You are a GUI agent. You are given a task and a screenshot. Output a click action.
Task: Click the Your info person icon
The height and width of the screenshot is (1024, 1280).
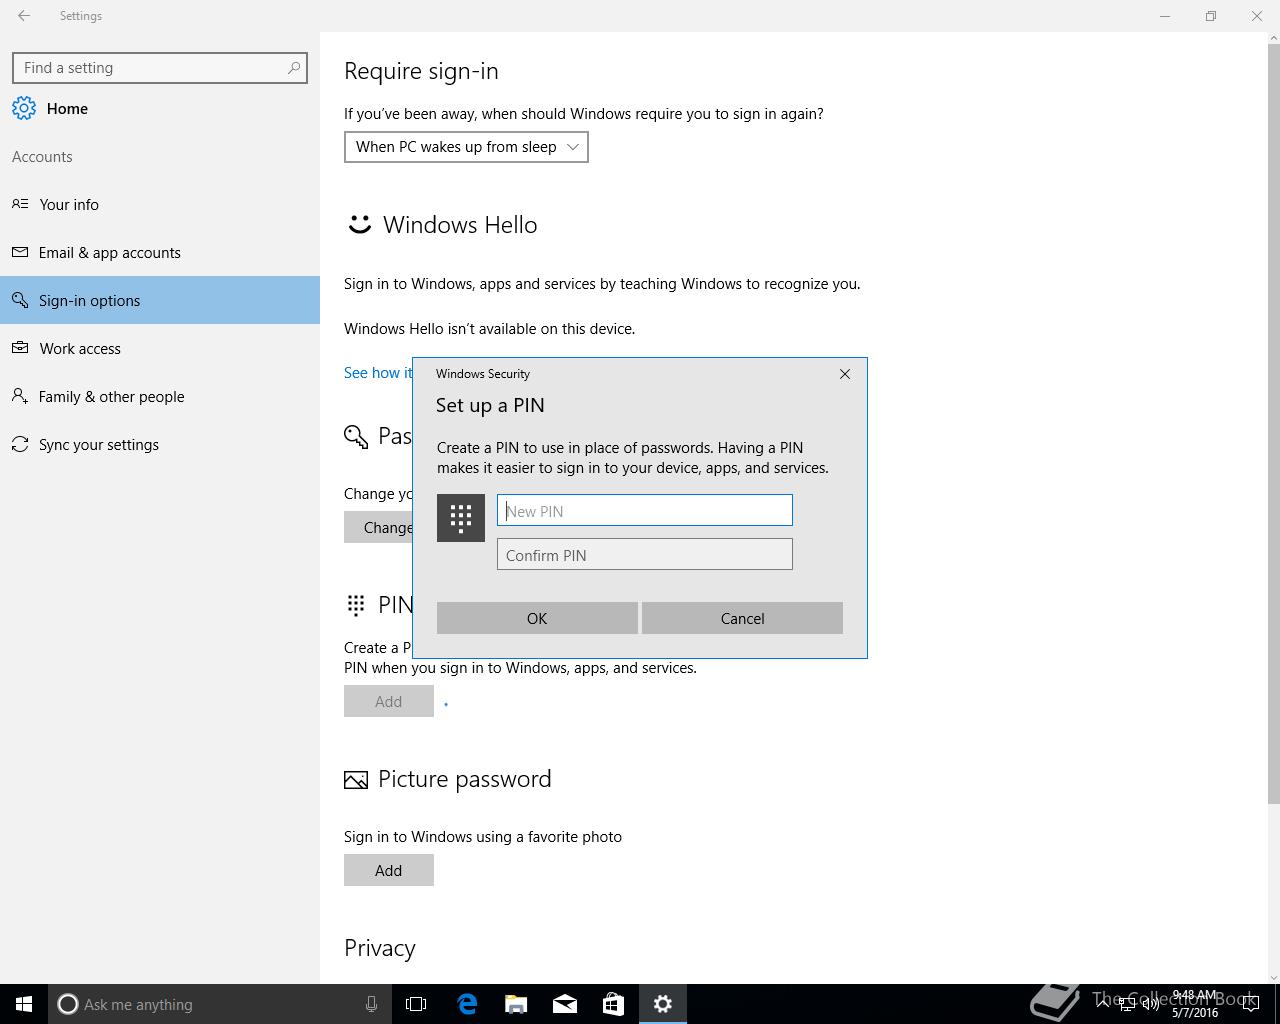20,204
